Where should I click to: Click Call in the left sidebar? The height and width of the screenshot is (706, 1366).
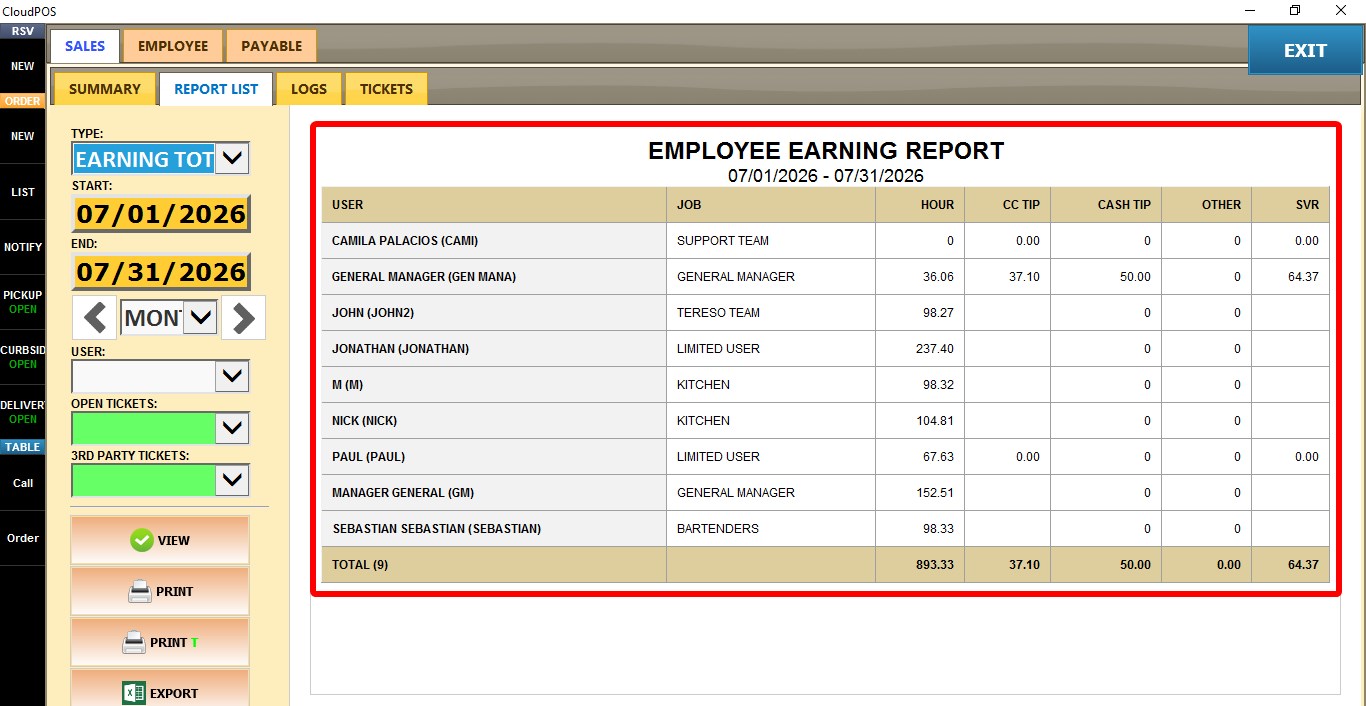pos(22,483)
